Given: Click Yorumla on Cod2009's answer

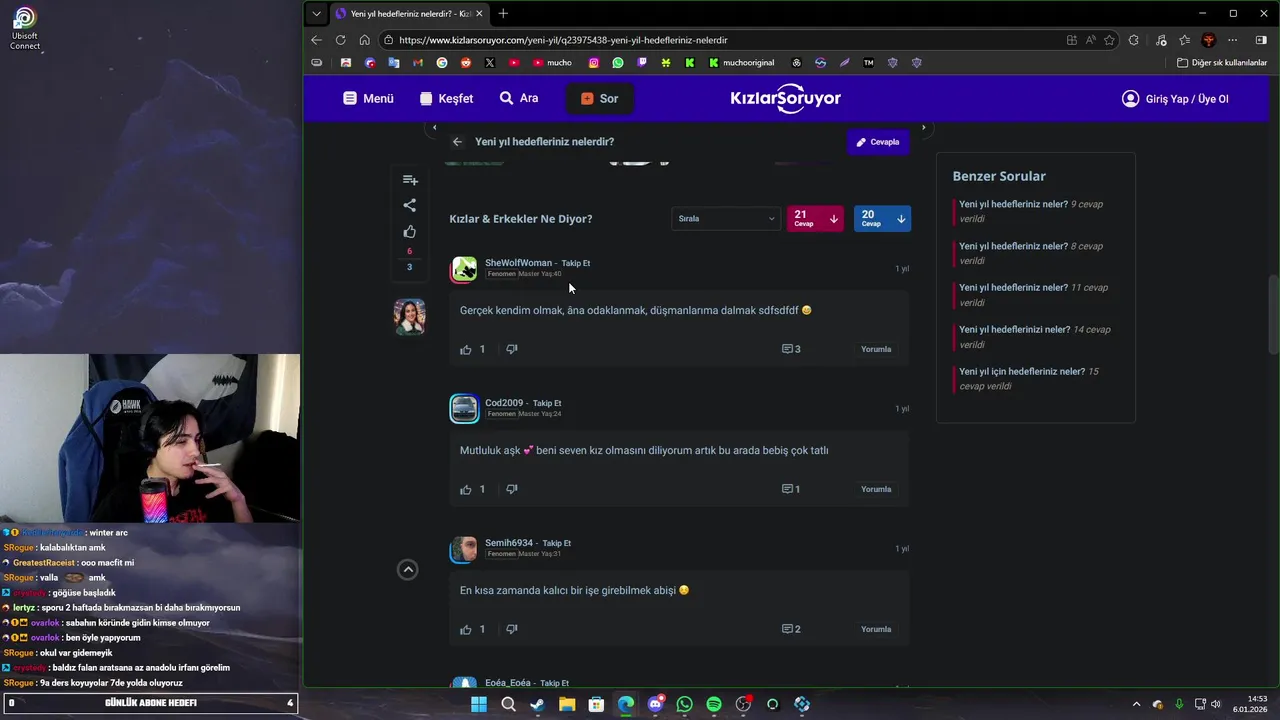Looking at the screenshot, I should (x=876, y=489).
